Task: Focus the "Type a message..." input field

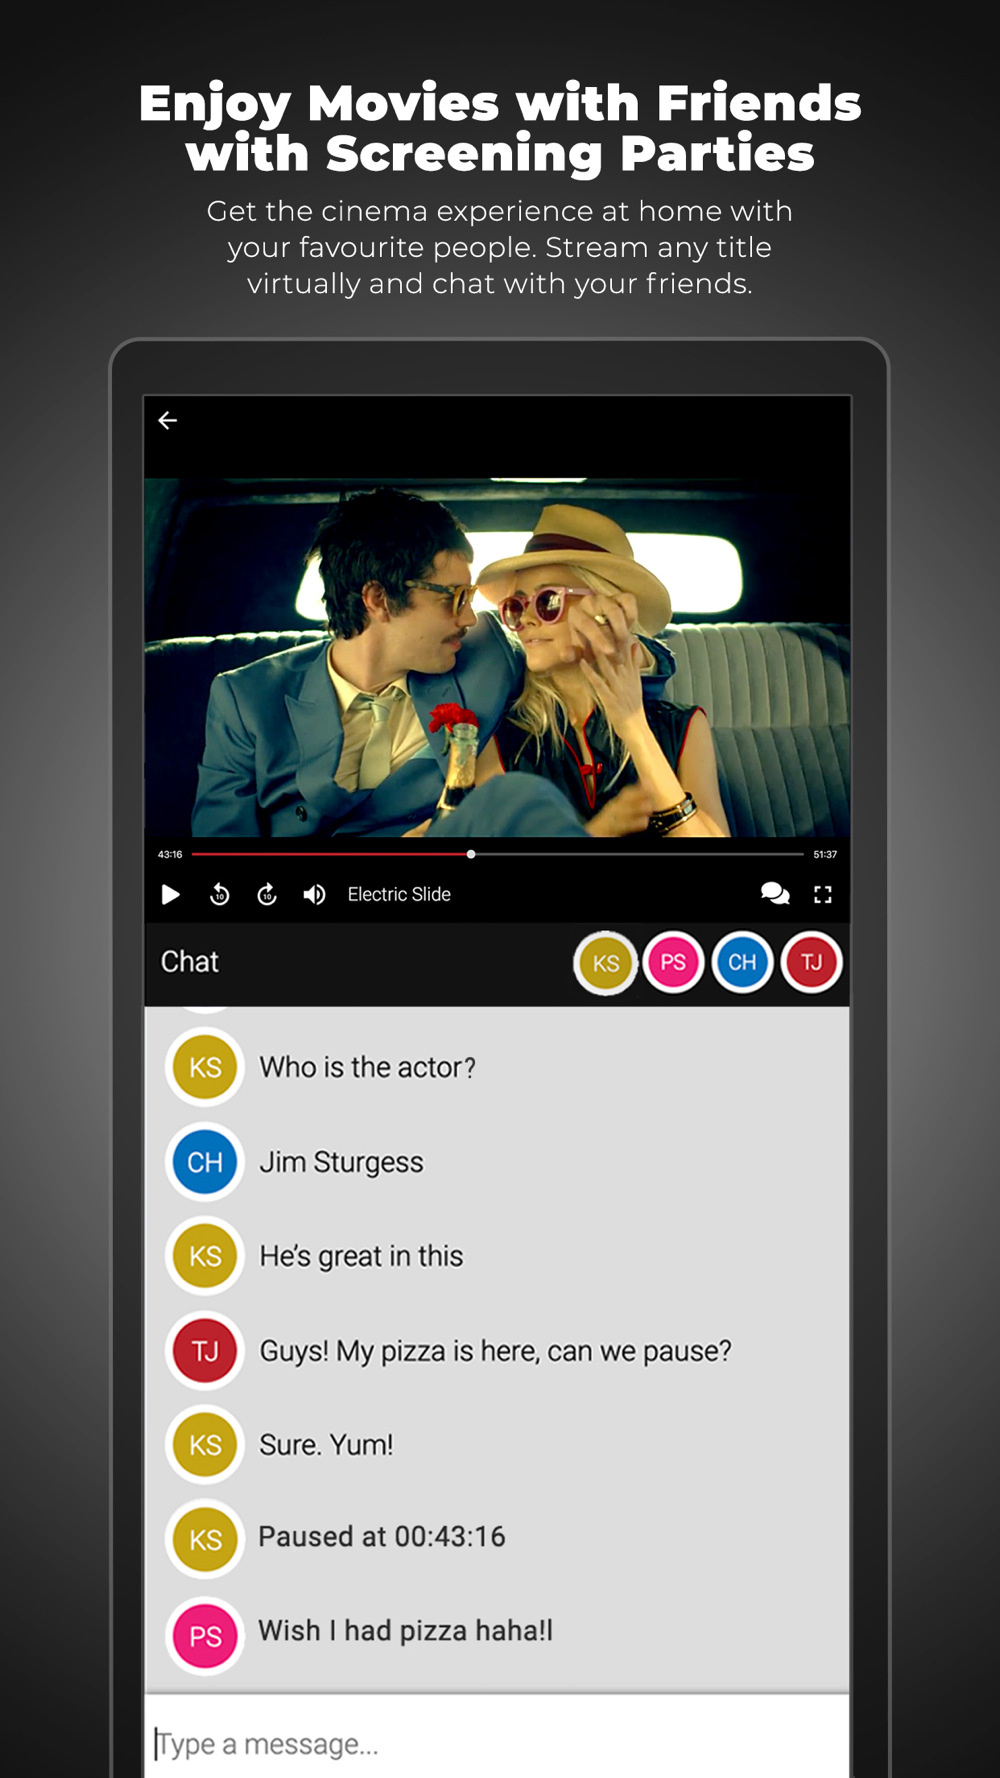Action: [497, 1737]
